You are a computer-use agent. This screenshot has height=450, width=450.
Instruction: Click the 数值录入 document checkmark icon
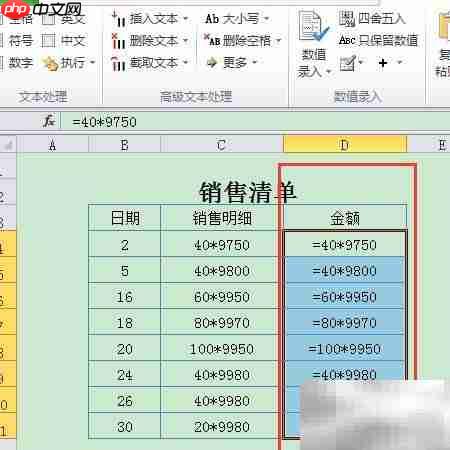click(313, 26)
